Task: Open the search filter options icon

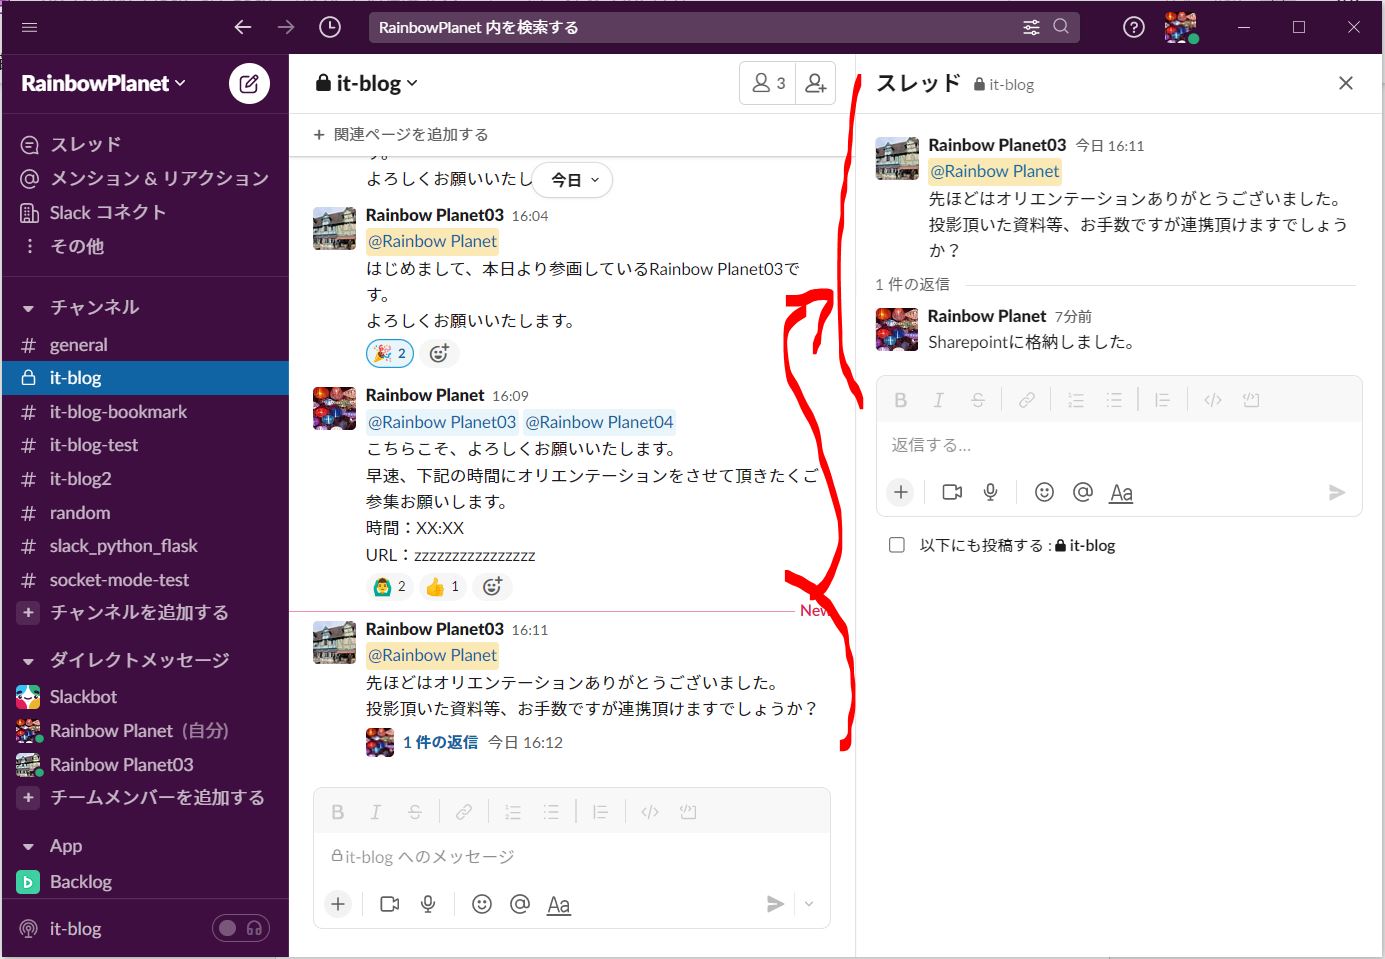Action: (1031, 27)
